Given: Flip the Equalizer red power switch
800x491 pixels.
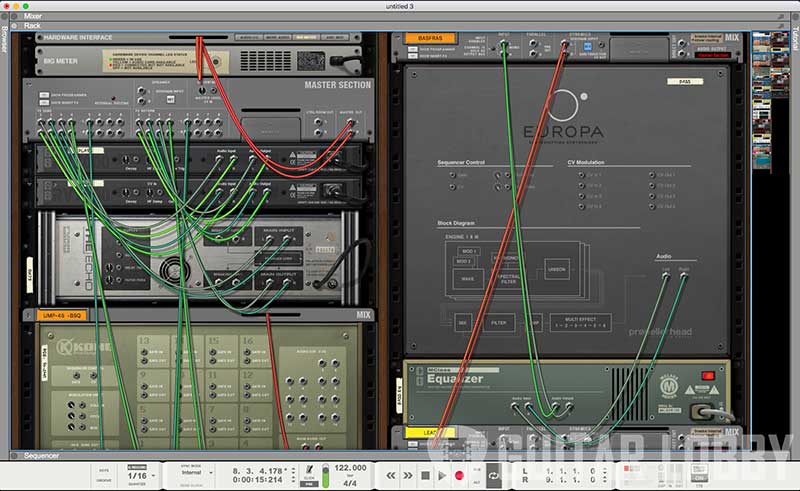Looking at the screenshot, I should click(x=707, y=376).
